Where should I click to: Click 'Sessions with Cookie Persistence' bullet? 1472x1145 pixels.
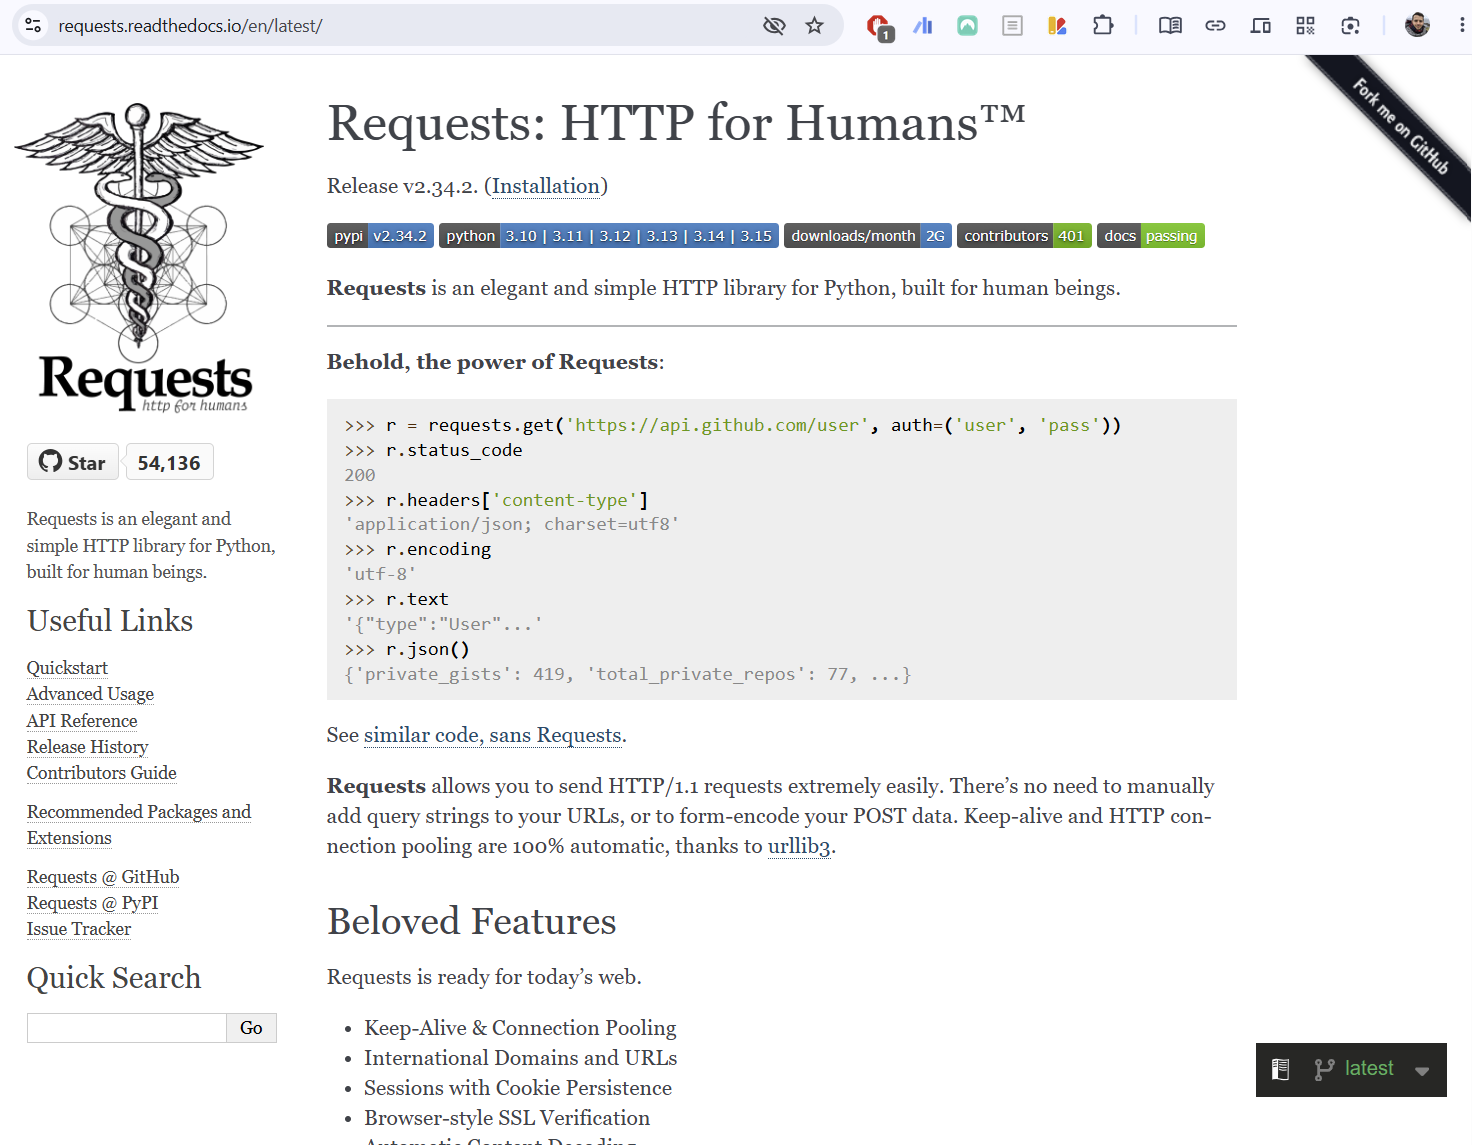(518, 1088)
